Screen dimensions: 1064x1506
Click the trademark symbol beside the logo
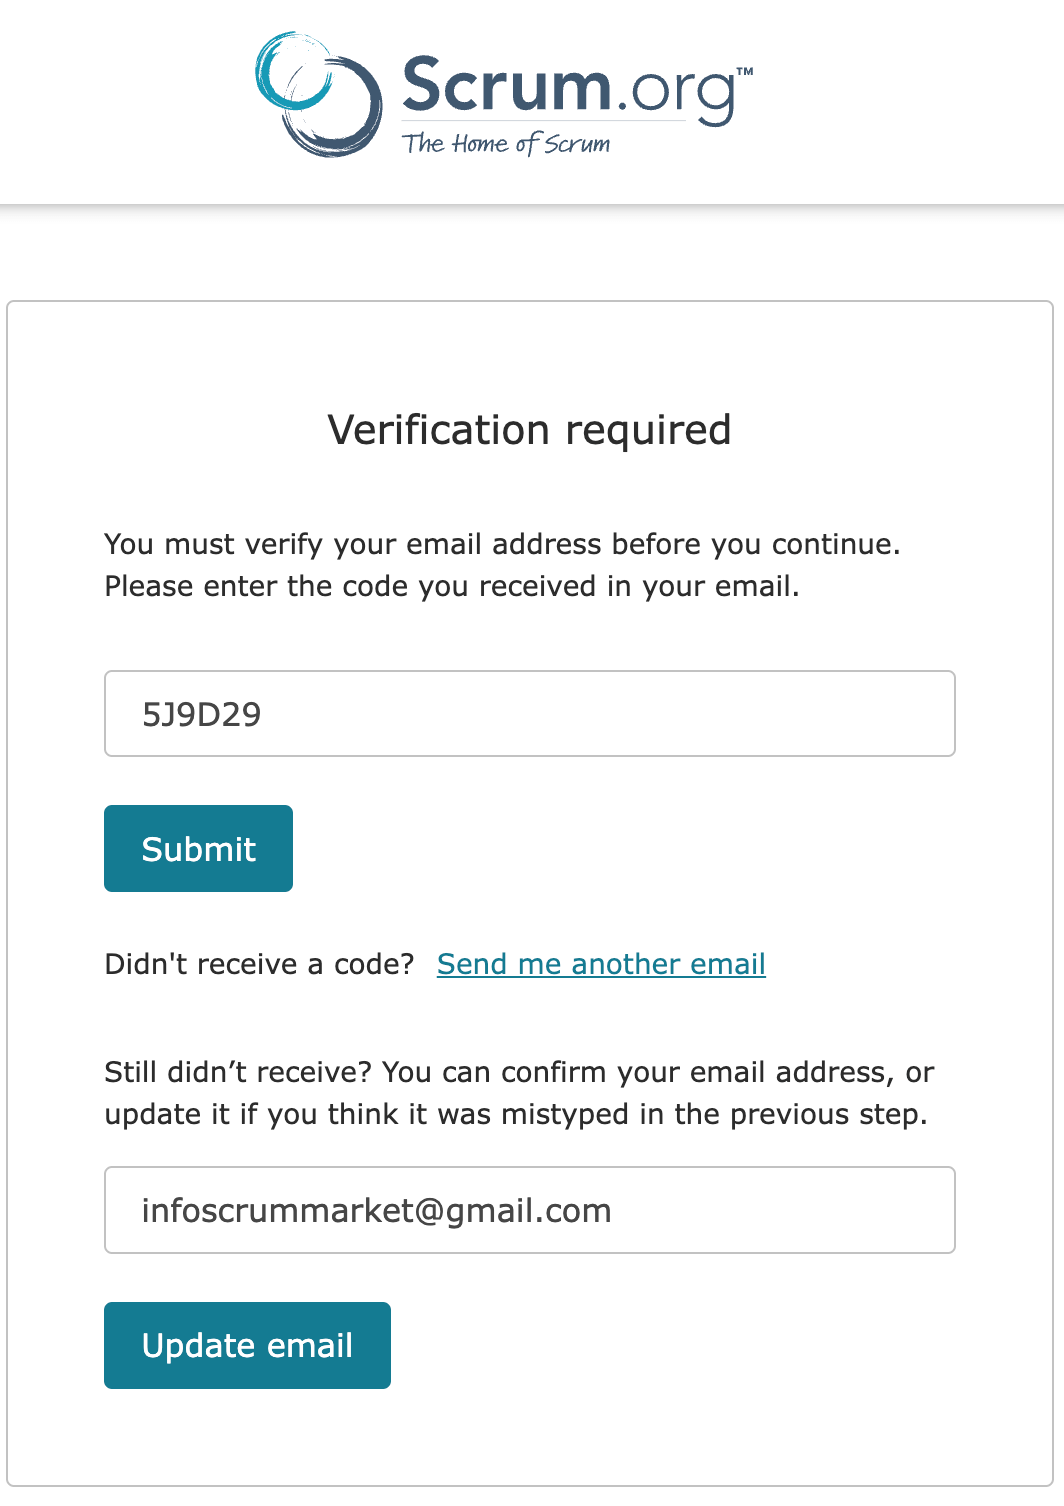click(x=745, y=72)
